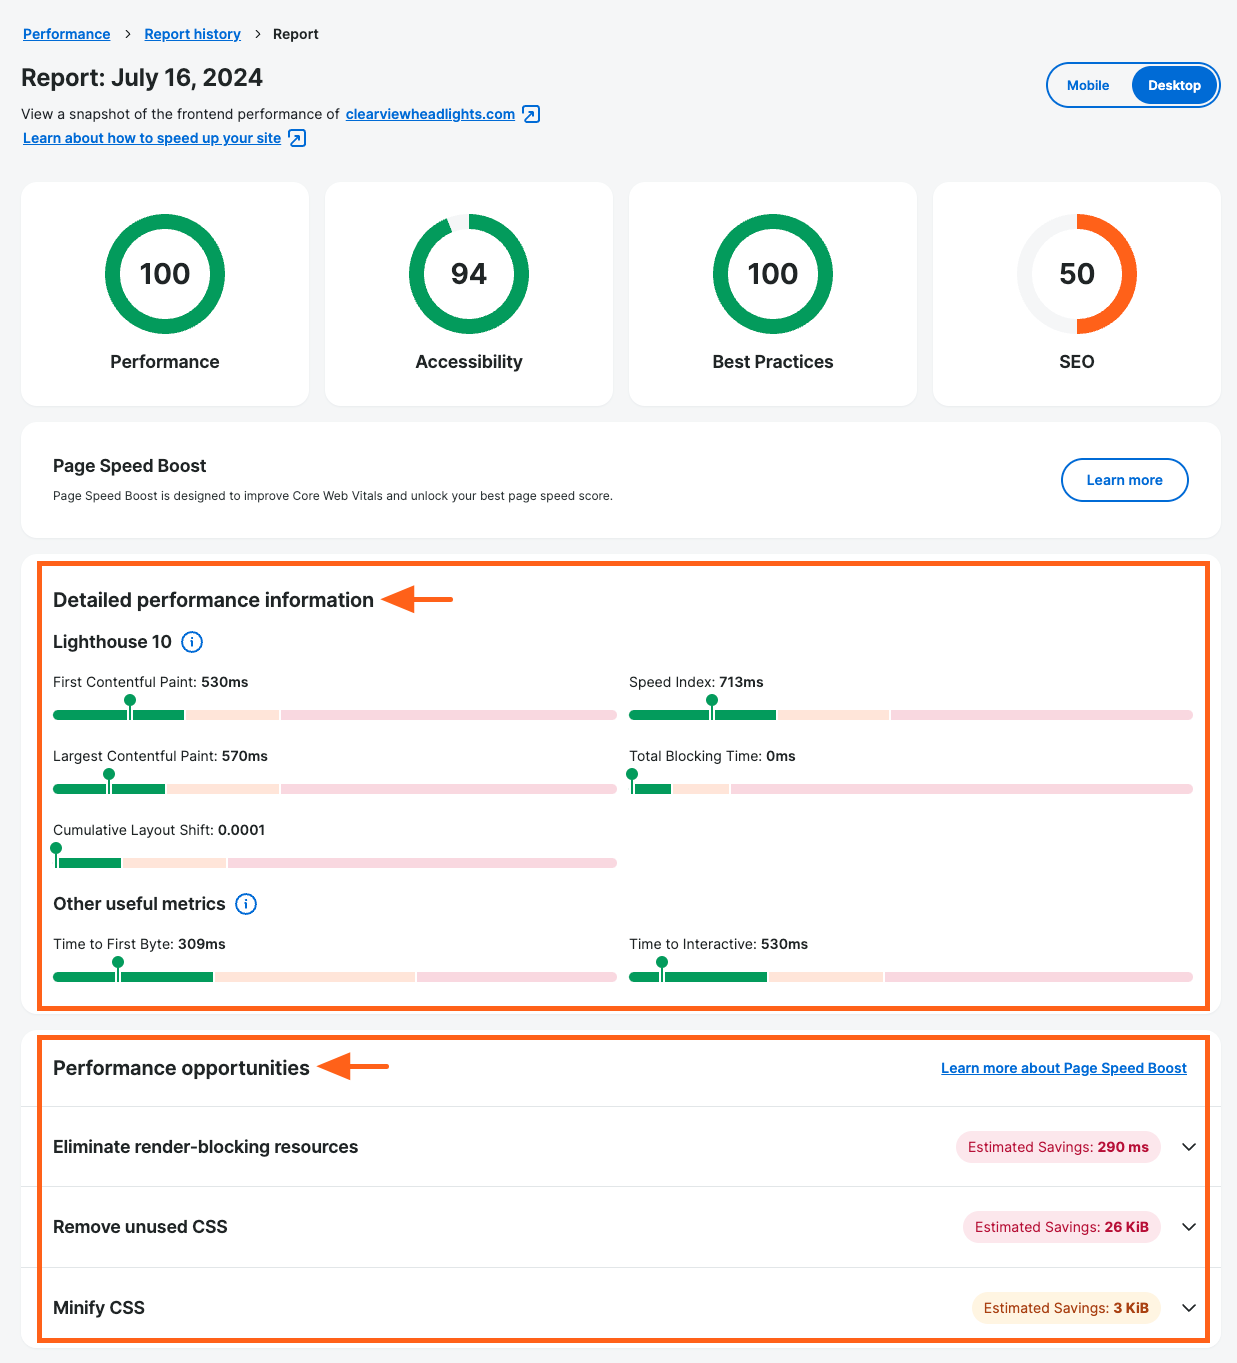
Task: Select the Performance score gauge showing 100
Action: tap(164, 274)
